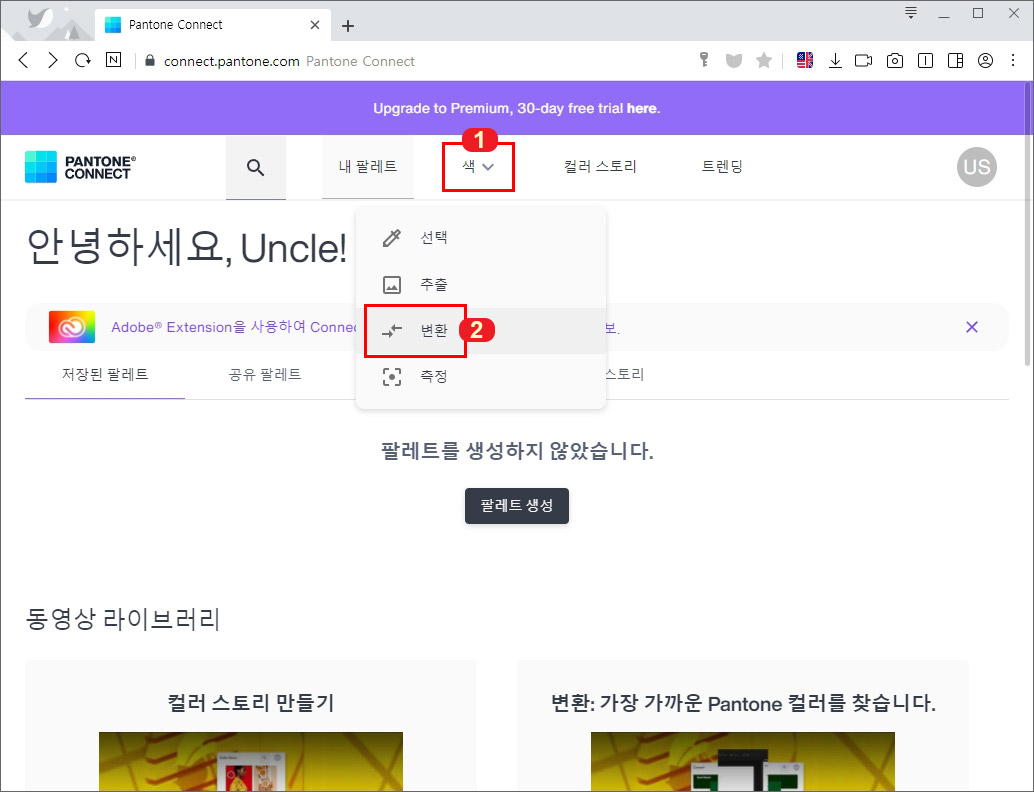
Task: Select the eyedropper 선택 menu entry
Action: (481, 237)
